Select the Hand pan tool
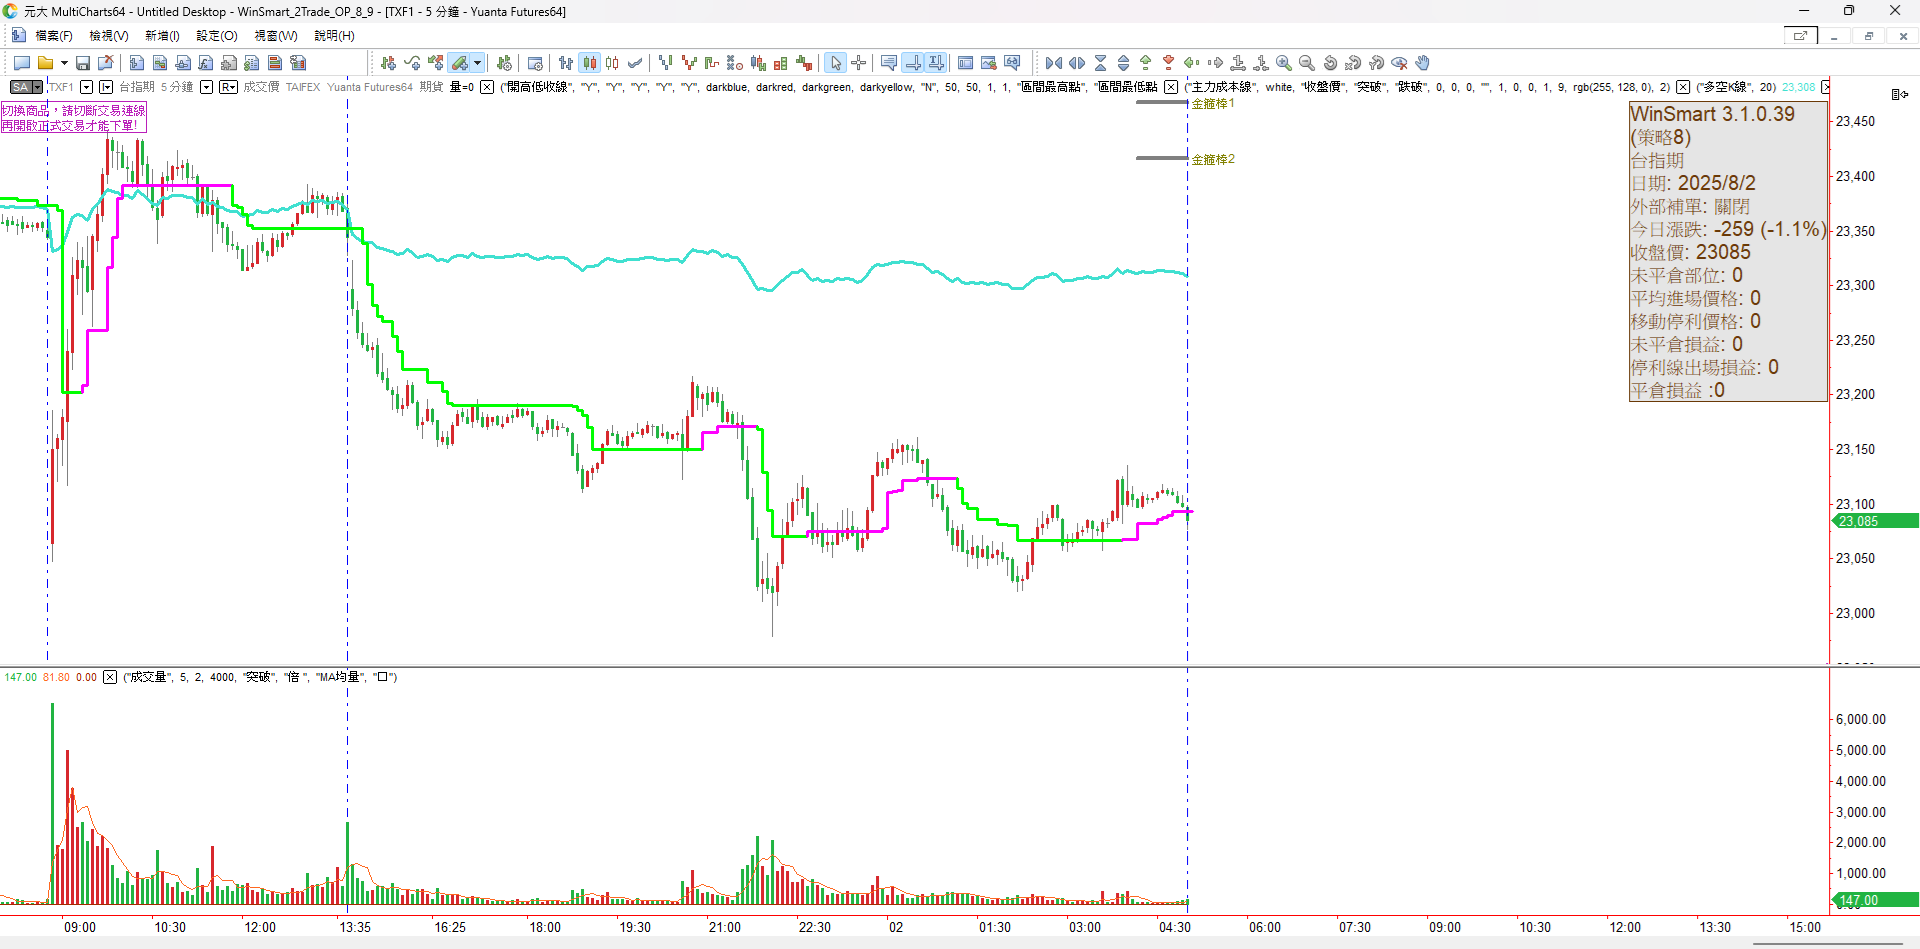Screen dimensions: 1920x949 pos(1422,63)
